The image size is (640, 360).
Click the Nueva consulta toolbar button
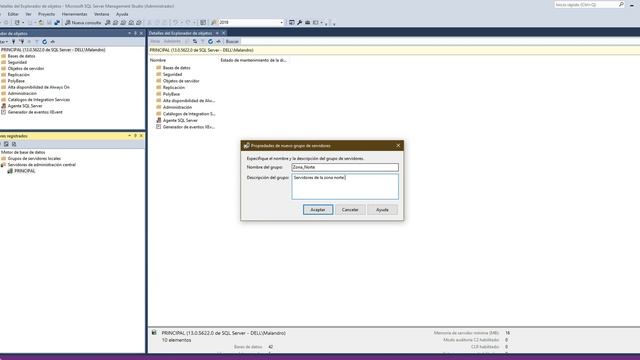83,22
